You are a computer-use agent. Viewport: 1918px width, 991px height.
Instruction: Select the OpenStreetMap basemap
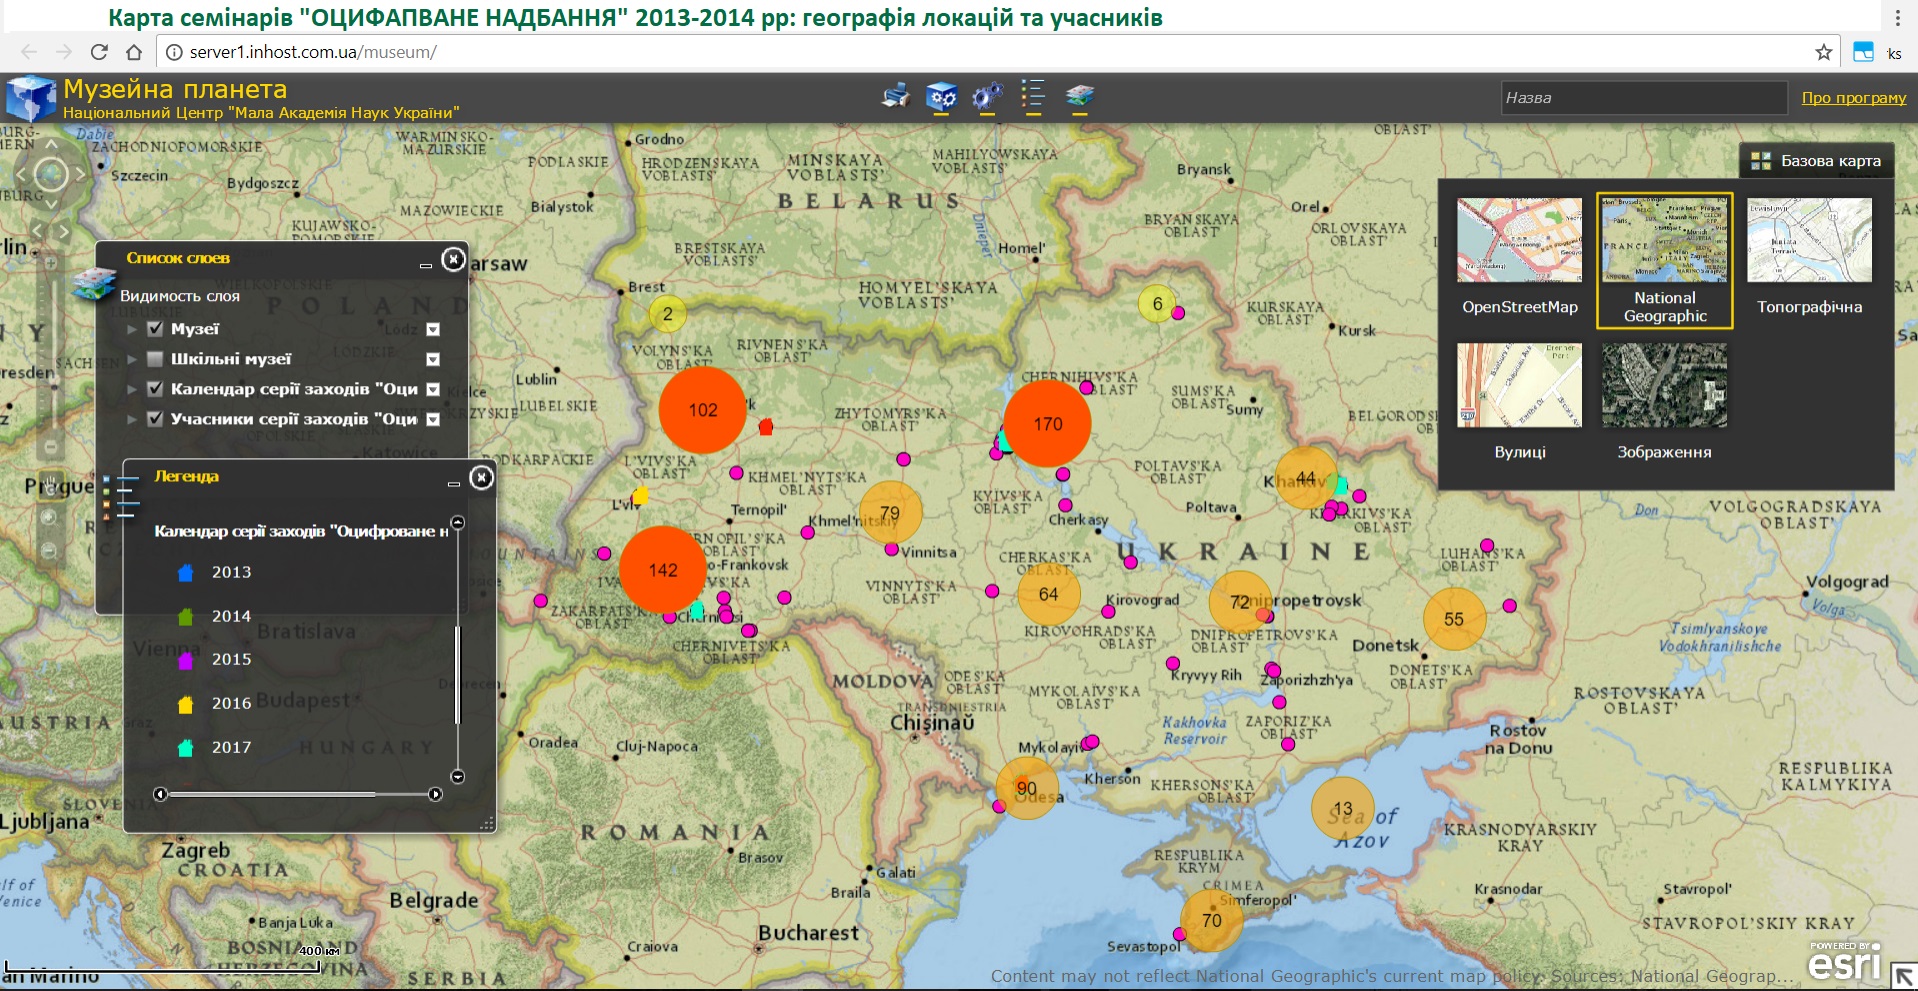pos(1519,256)
